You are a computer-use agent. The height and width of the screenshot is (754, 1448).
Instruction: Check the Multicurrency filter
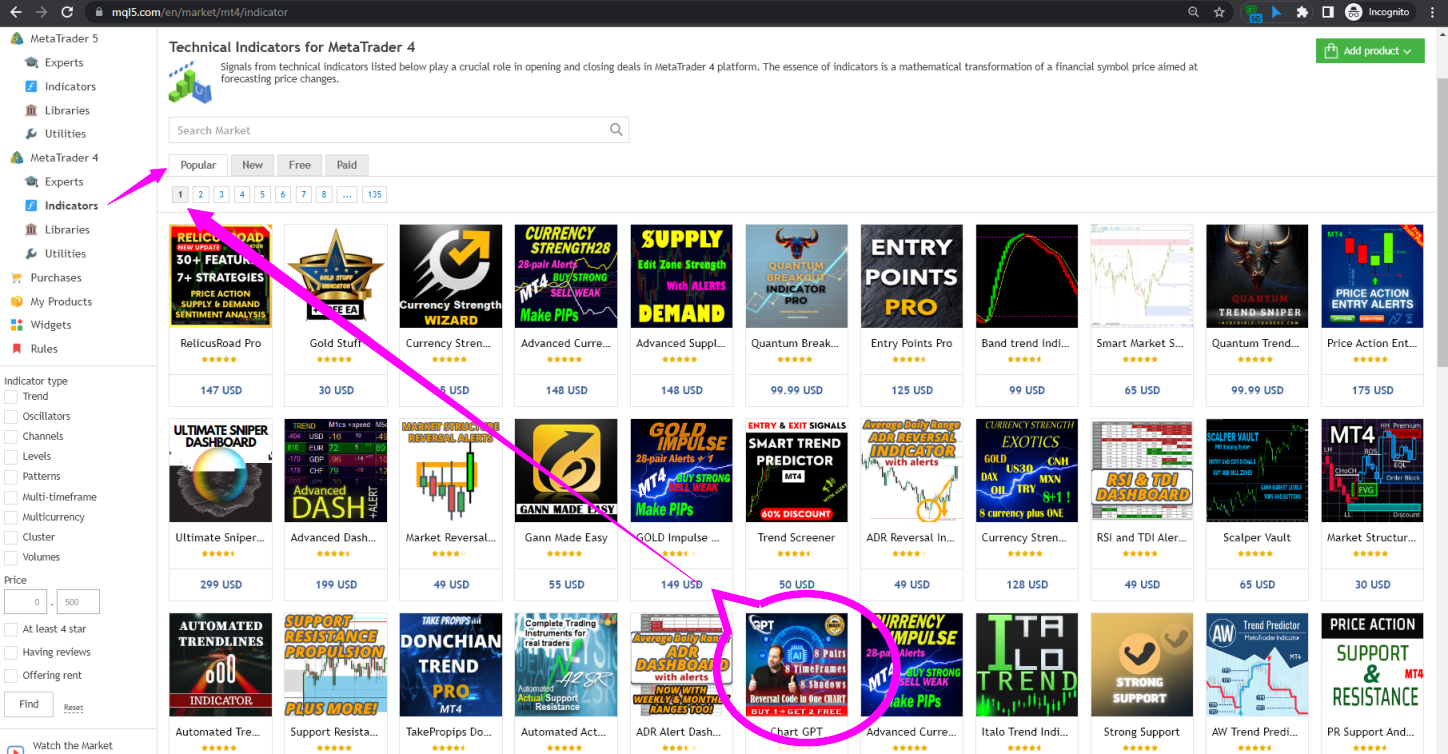[x=11, y=517]
